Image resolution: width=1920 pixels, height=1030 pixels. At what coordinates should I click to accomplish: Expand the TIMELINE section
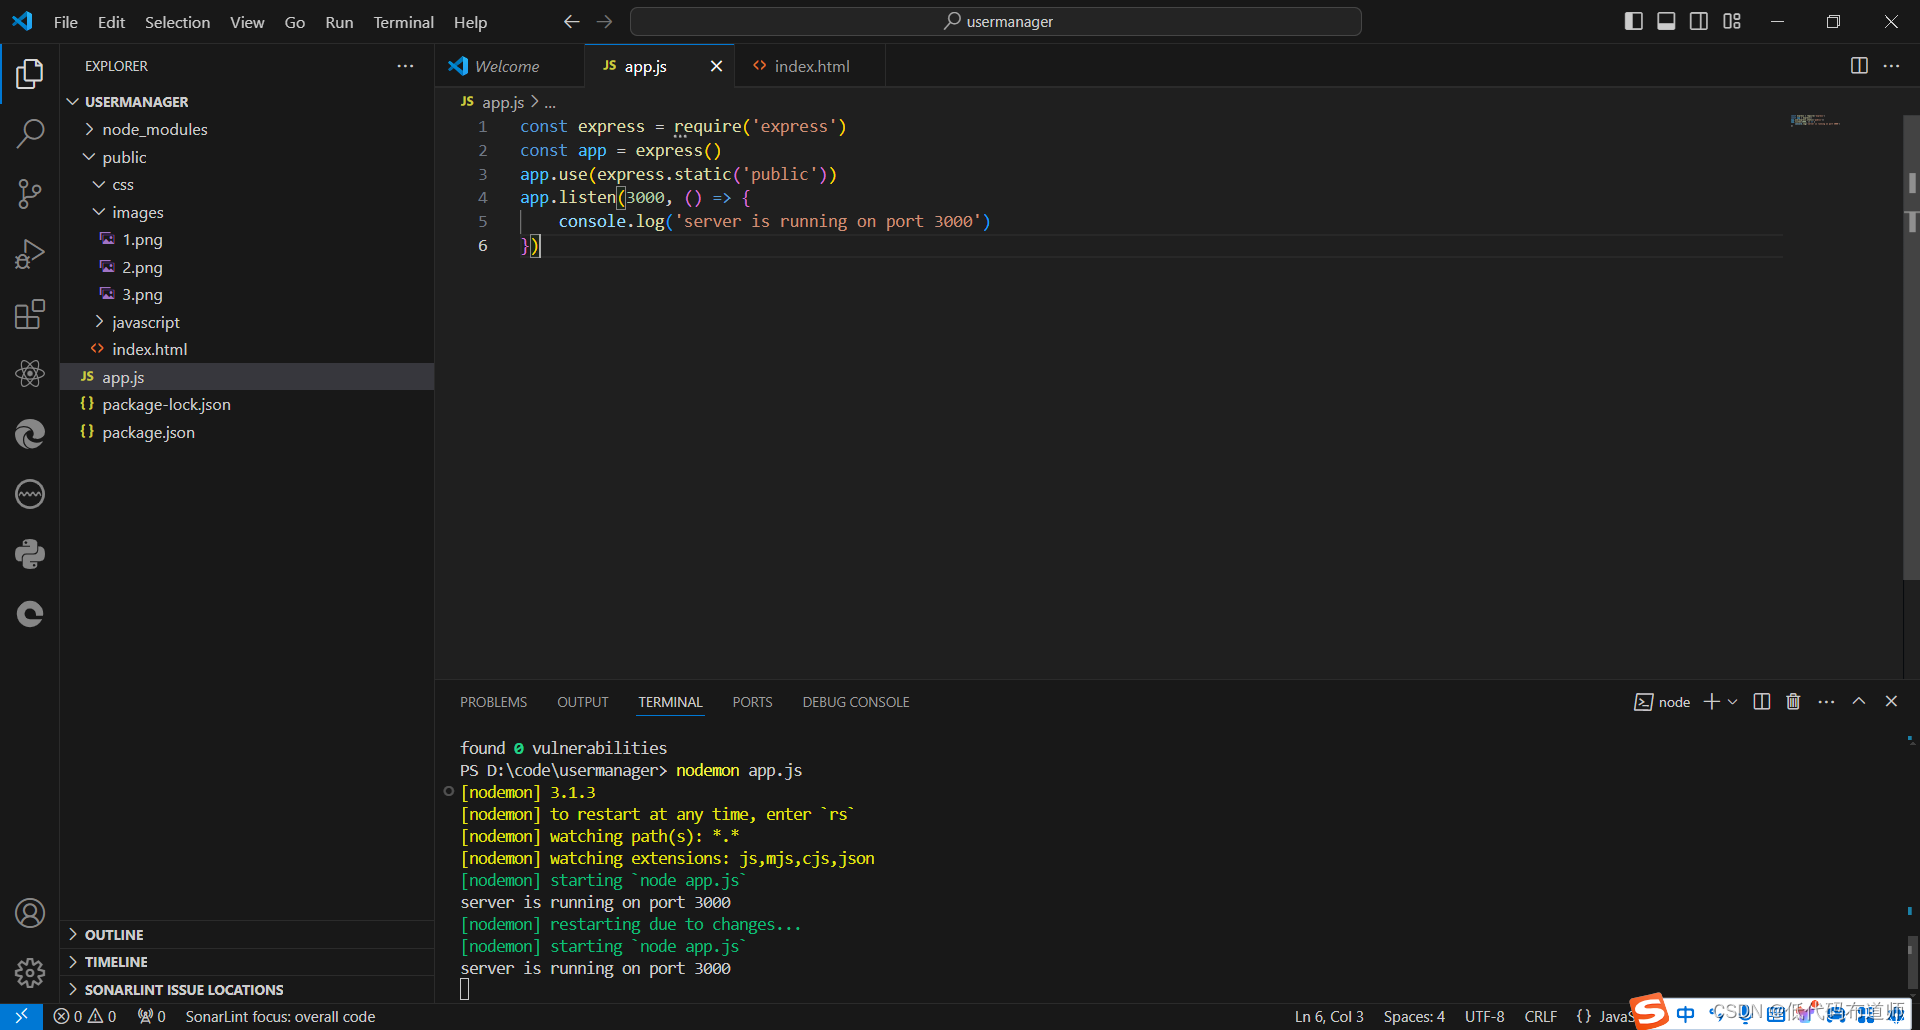247,962
